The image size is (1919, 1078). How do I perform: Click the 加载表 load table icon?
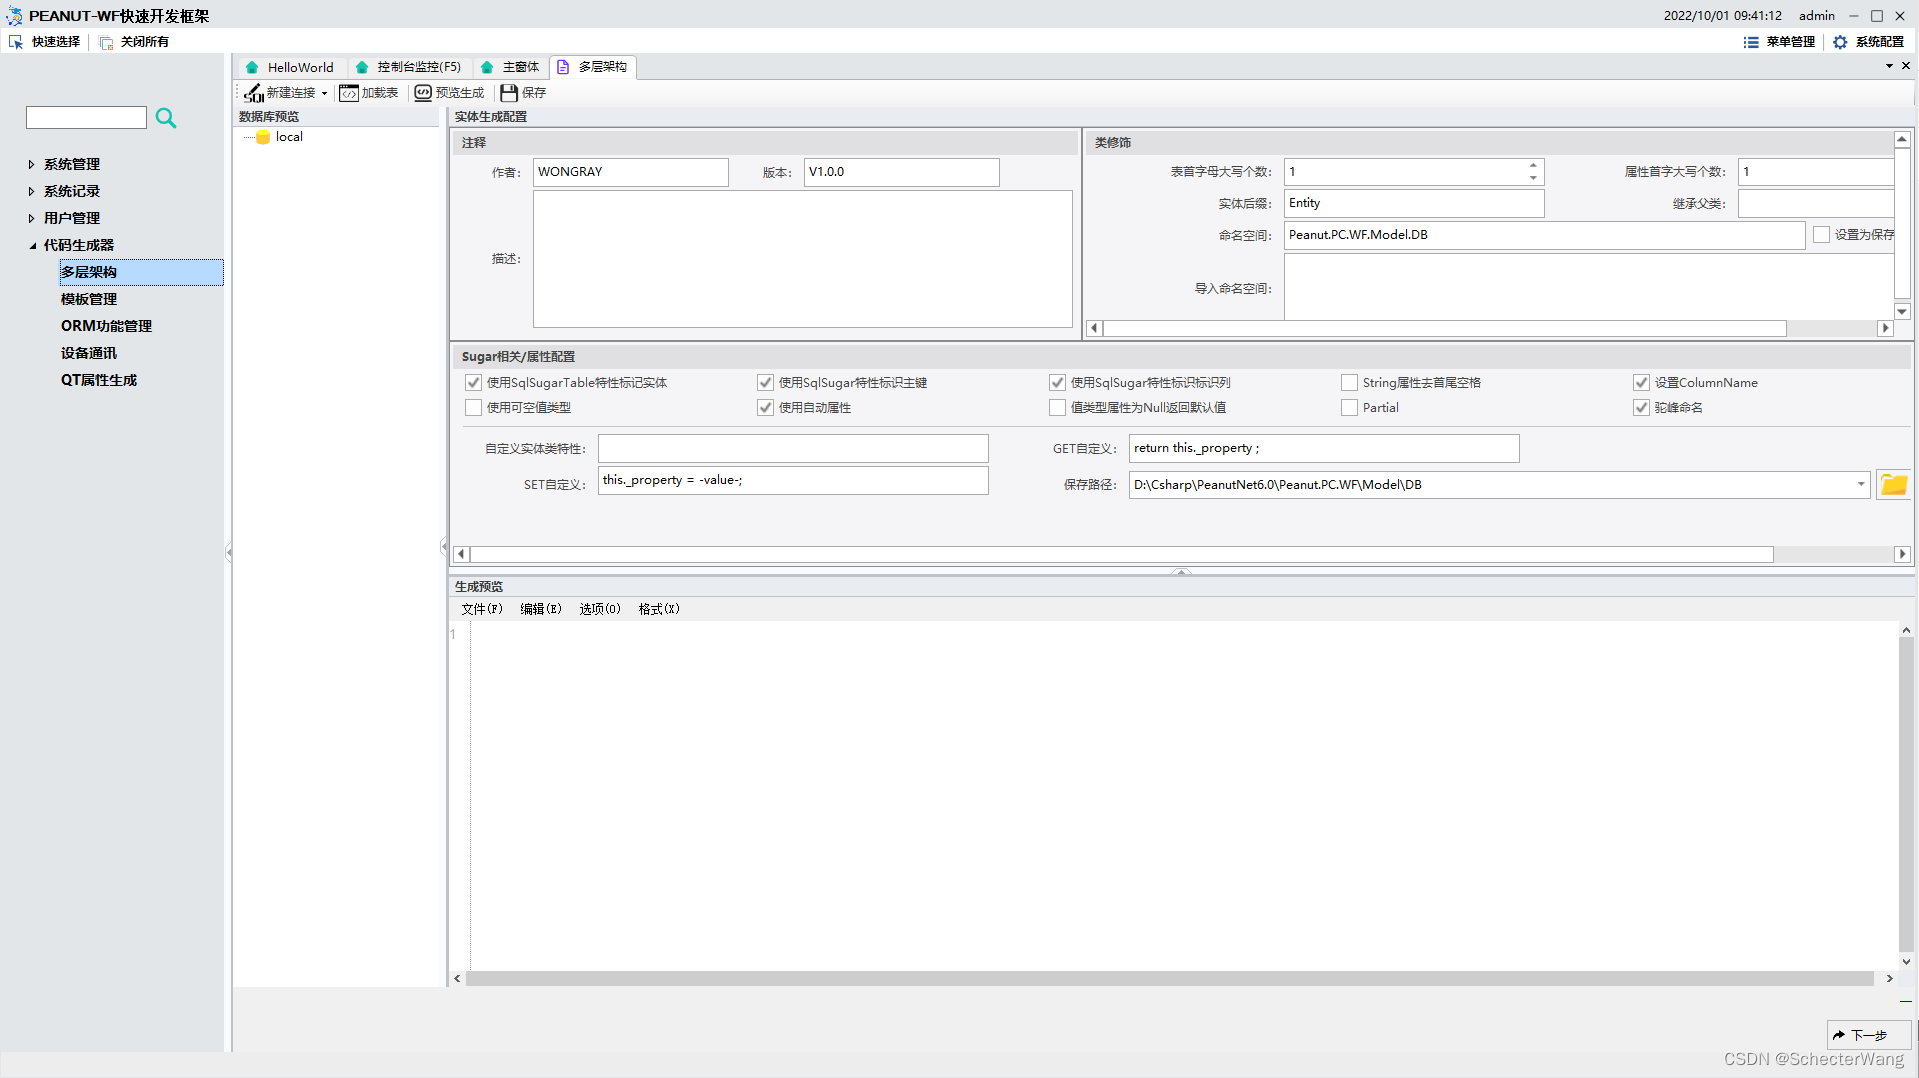pyautogui.click(x=349, y=93)
